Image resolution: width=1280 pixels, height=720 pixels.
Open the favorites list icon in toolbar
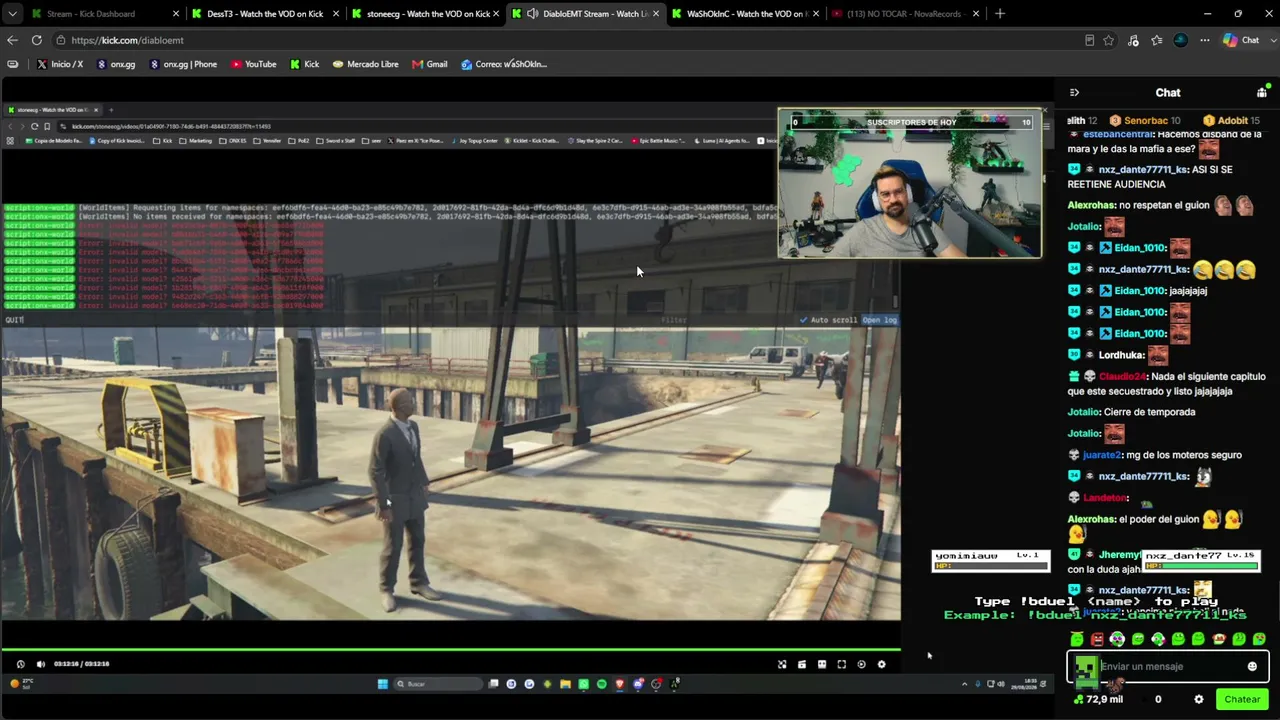tap(1157, 40)
